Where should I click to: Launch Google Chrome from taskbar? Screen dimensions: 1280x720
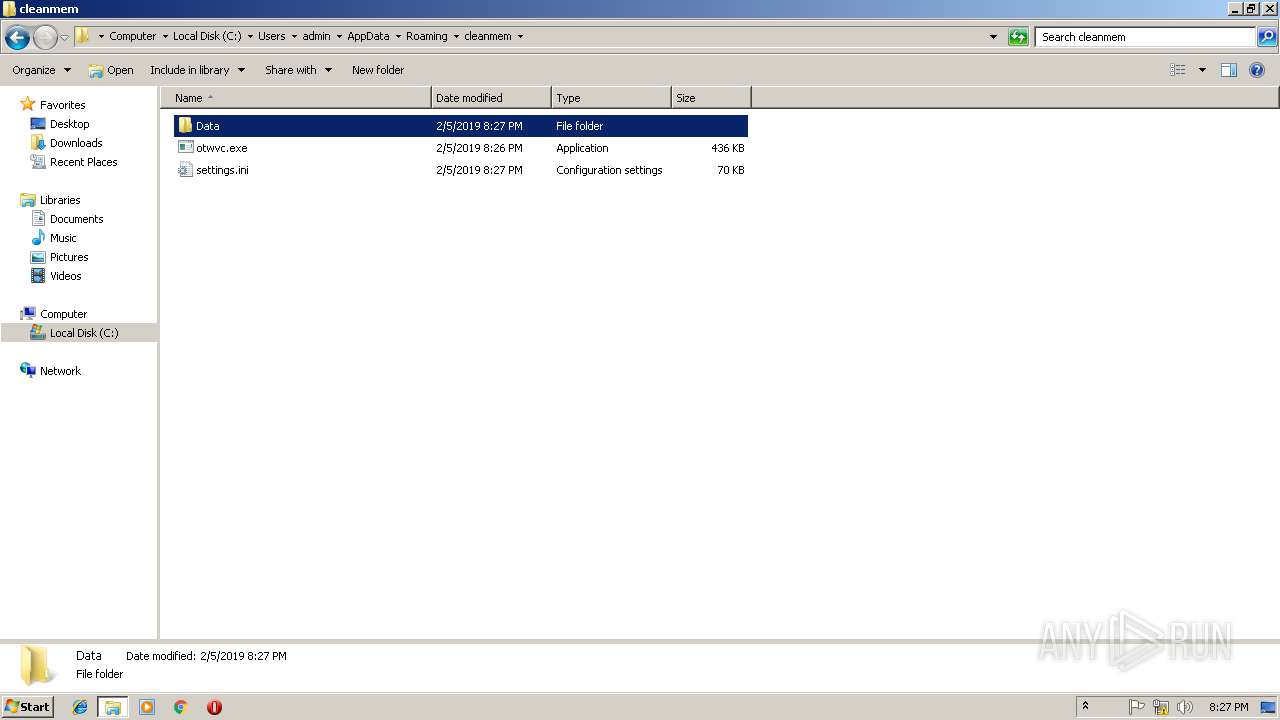[181, 707]
